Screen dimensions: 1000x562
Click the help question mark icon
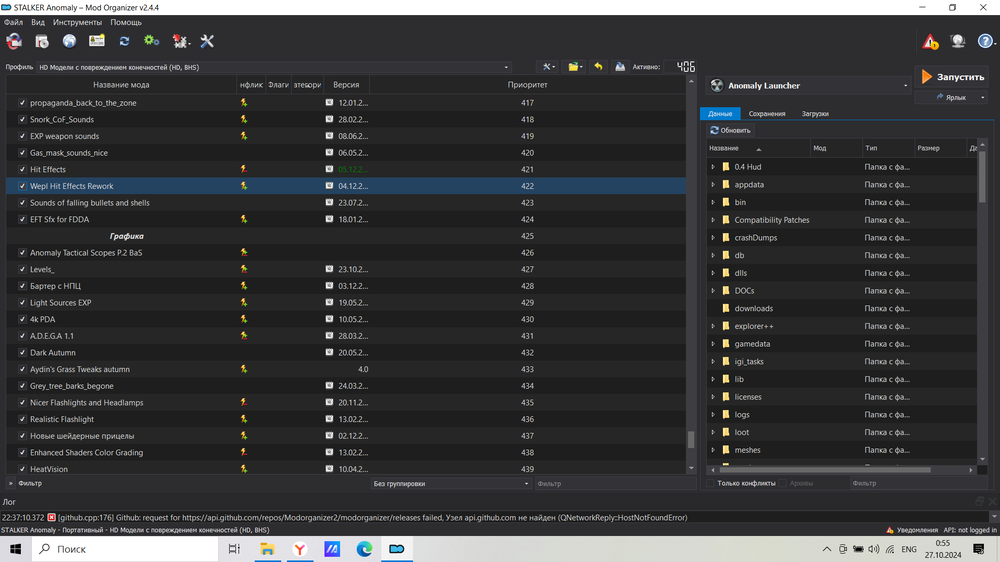coord(985,42)
